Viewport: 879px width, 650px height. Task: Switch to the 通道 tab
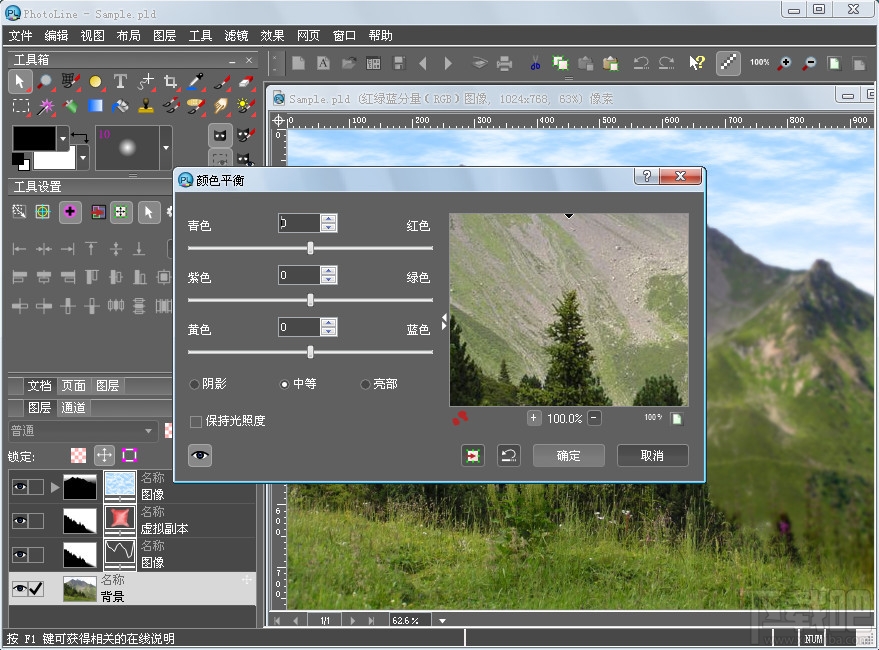tap(73, 407)
